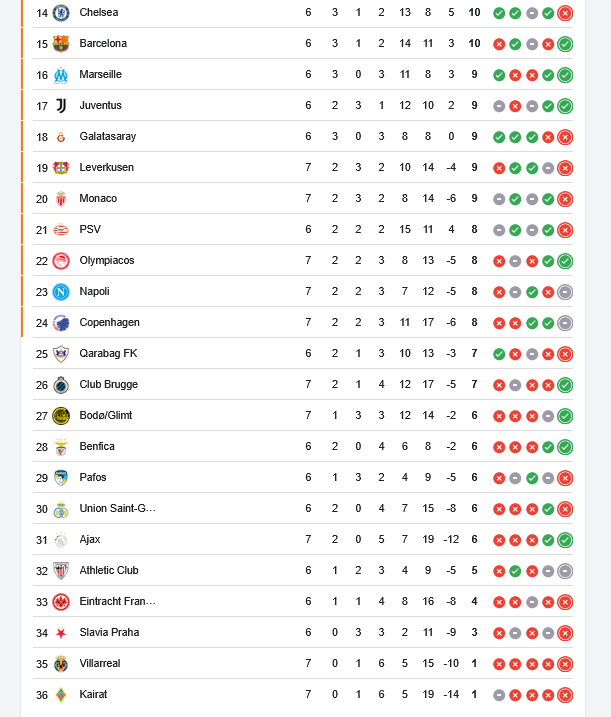Select the Juventus logo icon

pos(61,105)
